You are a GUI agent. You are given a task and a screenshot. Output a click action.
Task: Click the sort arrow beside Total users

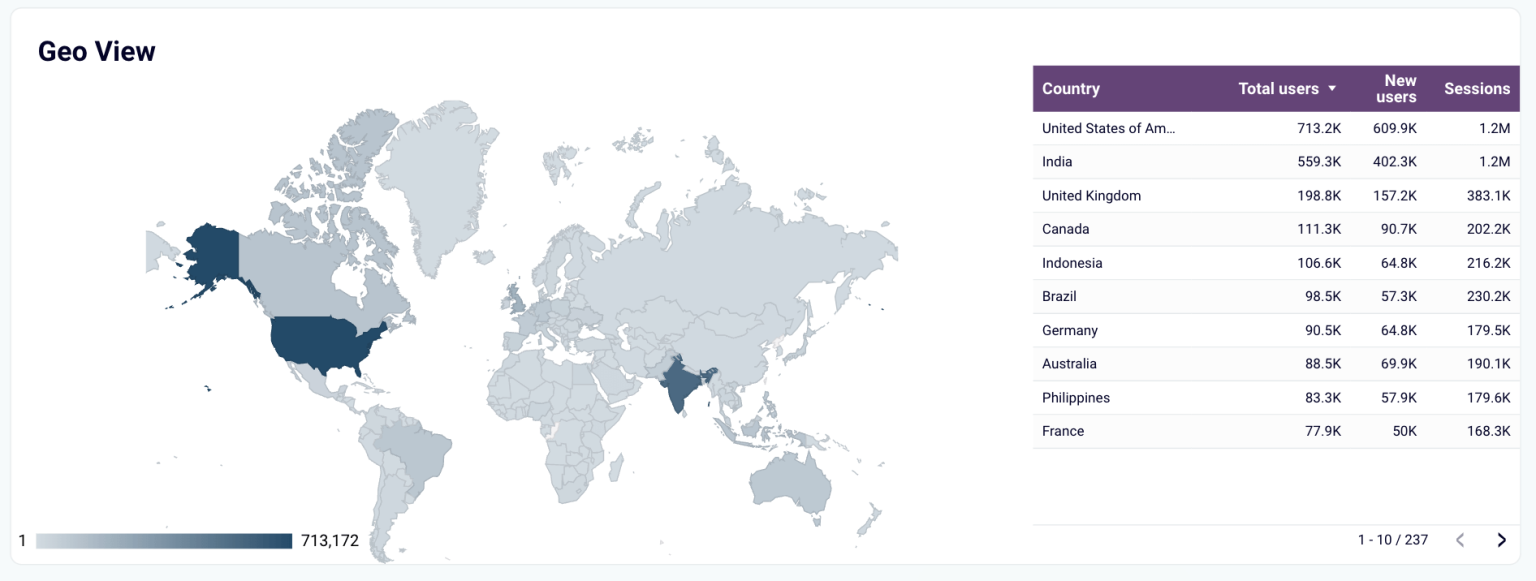click(1332, 88)
